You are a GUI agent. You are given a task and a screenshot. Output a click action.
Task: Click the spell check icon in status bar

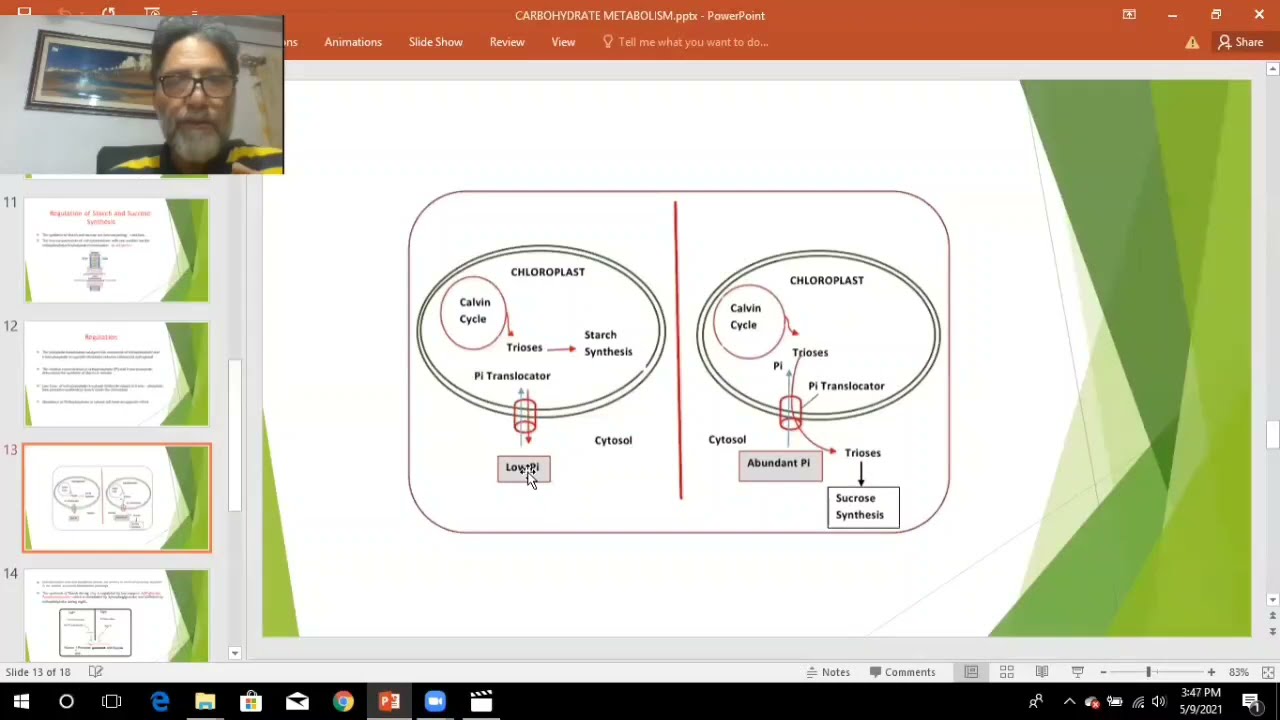tap(96, 672)
